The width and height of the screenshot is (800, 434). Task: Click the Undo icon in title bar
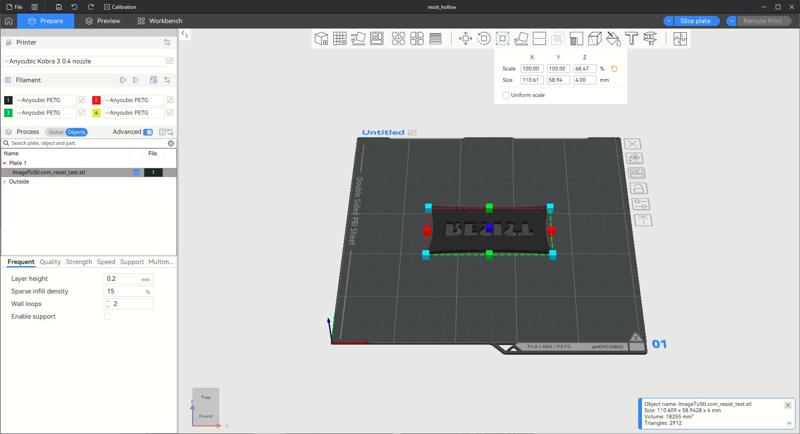(74, 7)
